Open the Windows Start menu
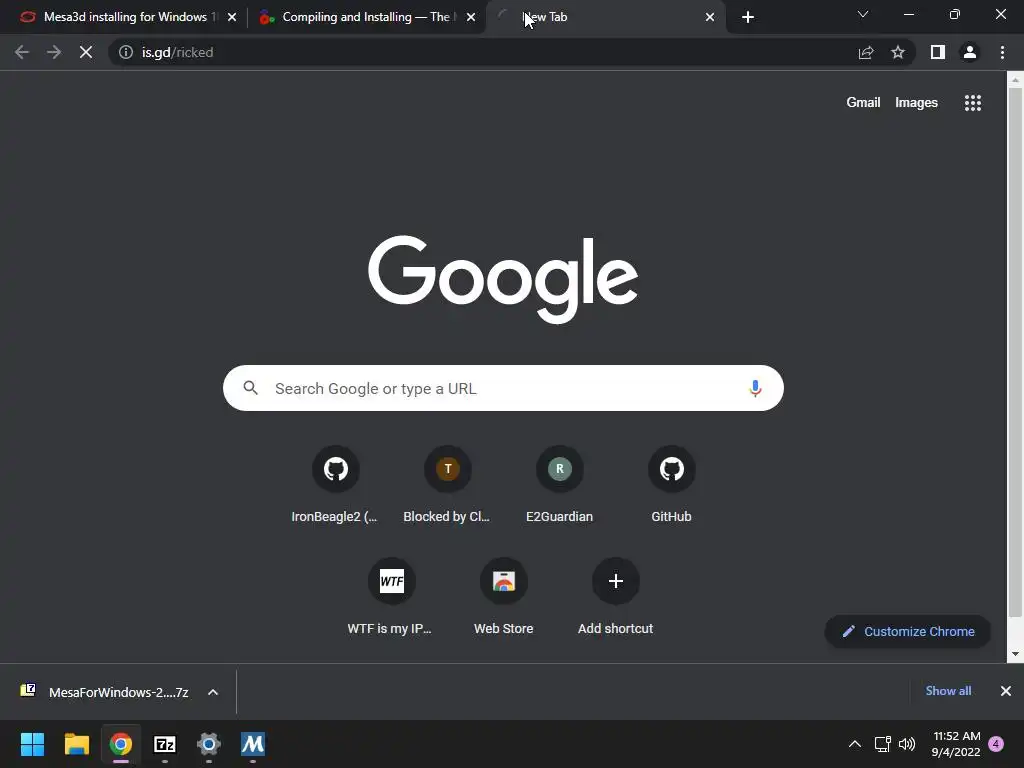 click(x=32, y=744)
